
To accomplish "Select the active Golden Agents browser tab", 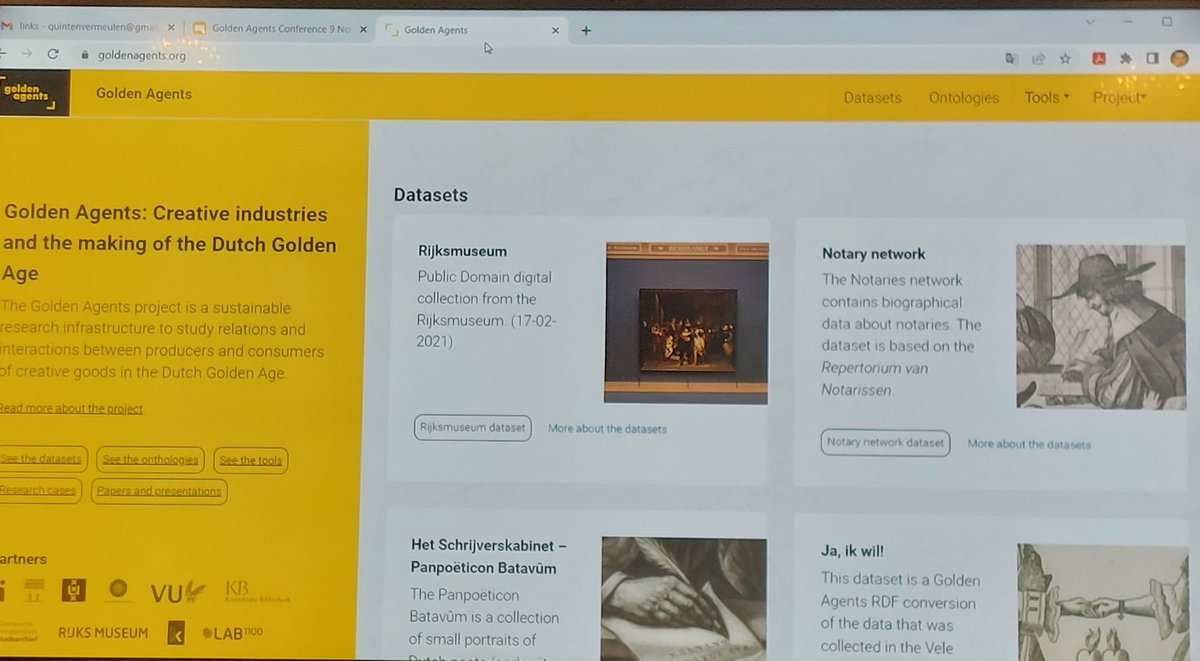I will click(473, 30).
